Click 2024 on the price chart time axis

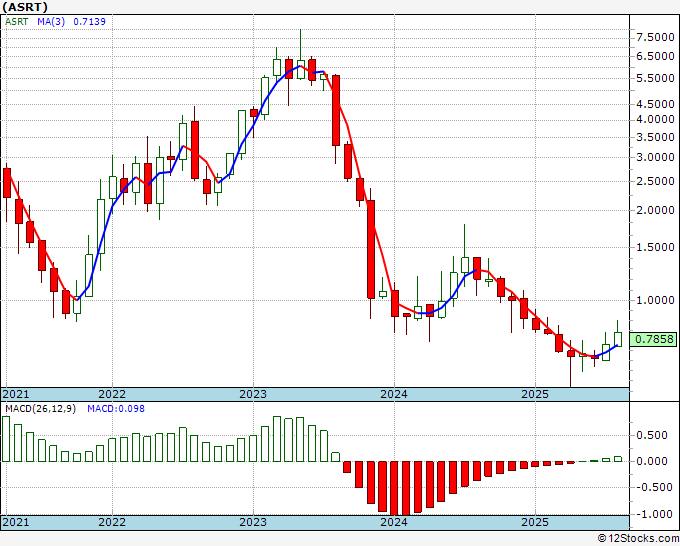394,394
